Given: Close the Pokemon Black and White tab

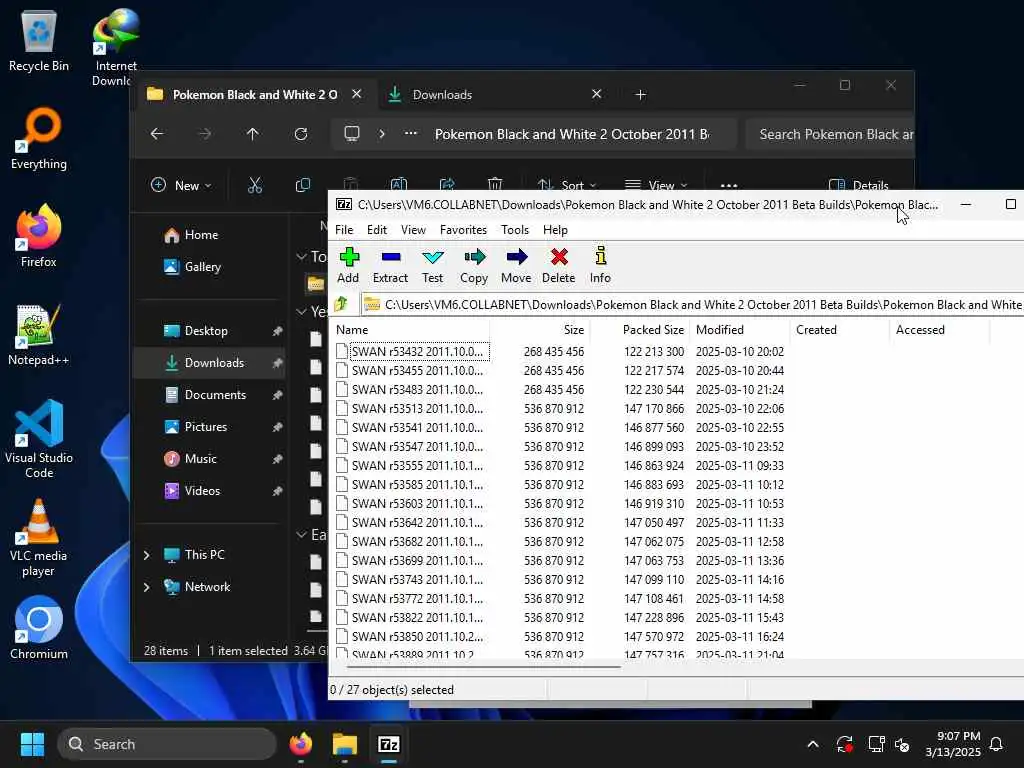Looking at the screenshot, I should (357, 95).
